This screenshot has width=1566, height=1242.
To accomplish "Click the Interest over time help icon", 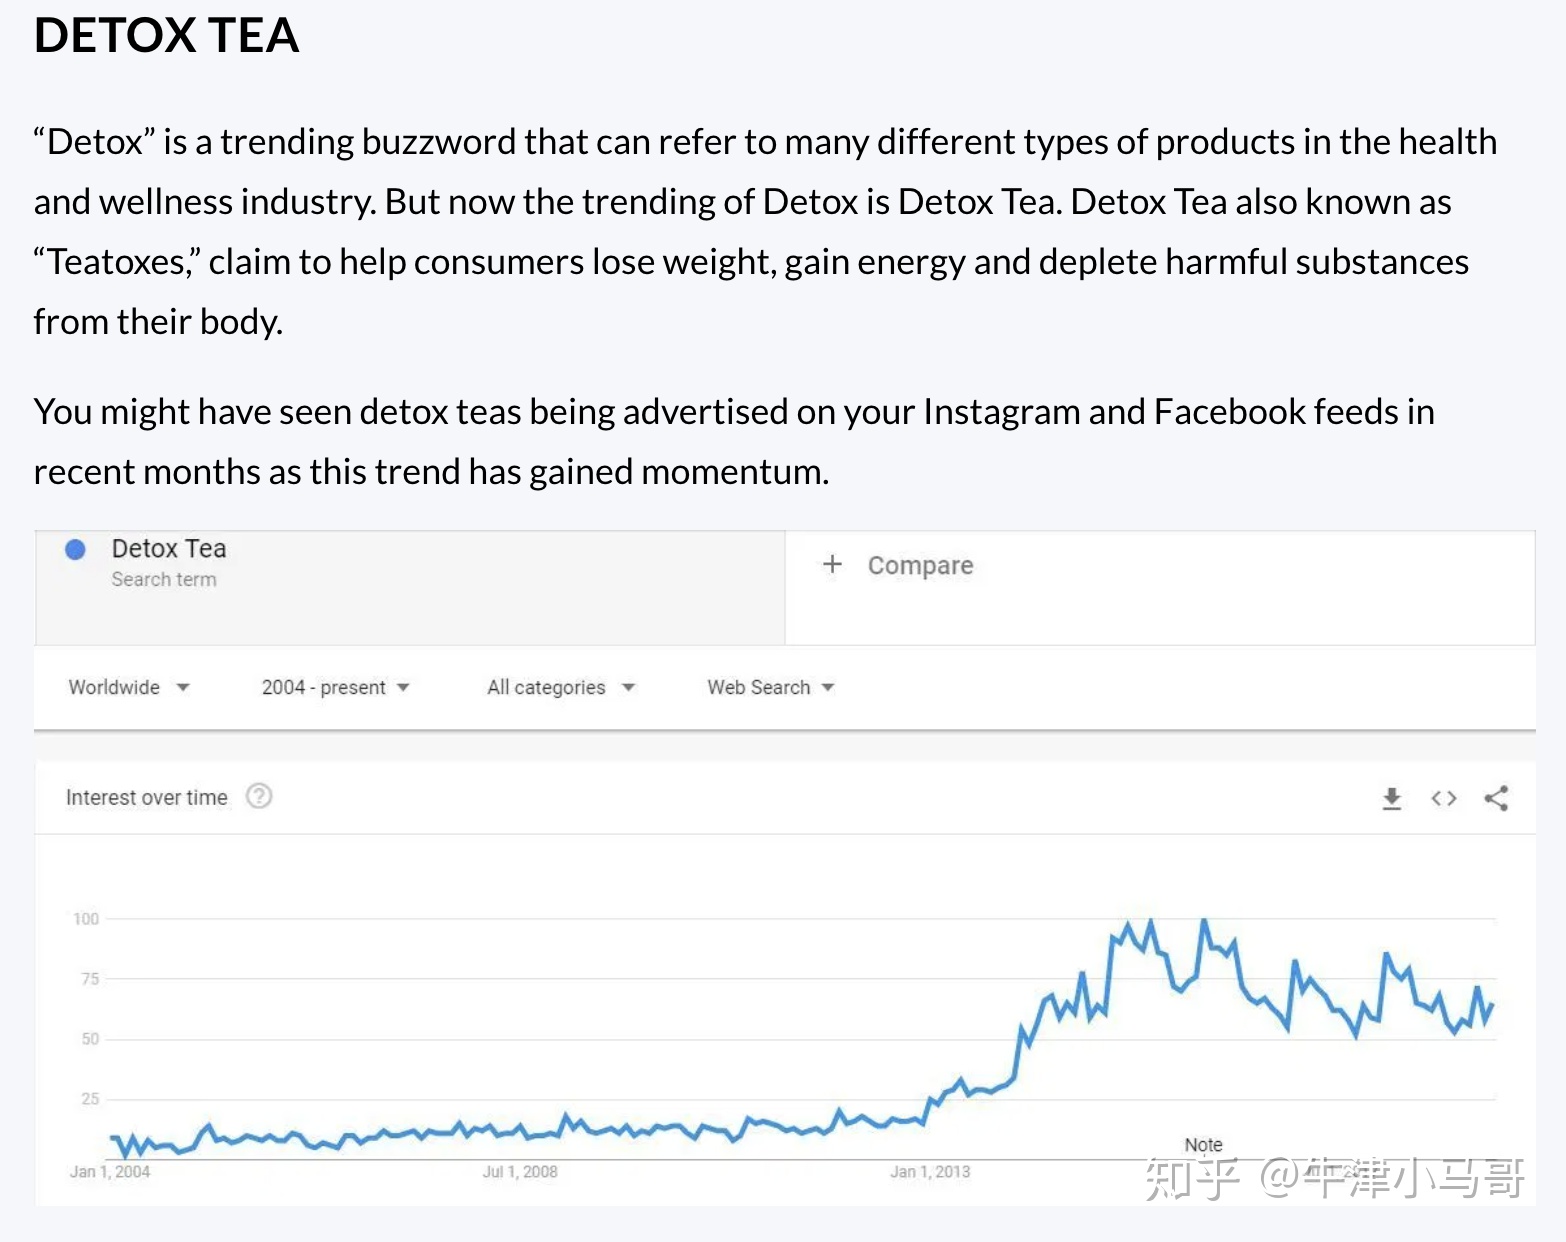I will click(259, 796).
